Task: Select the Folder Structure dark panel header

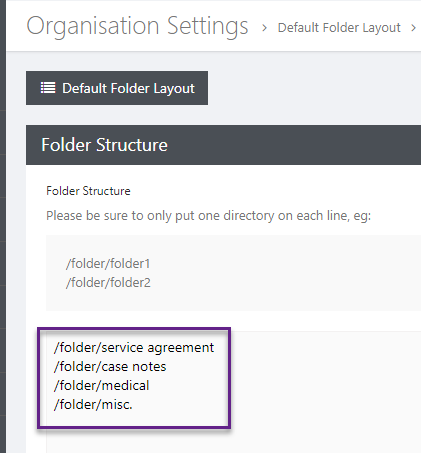Action: (223, 145)
